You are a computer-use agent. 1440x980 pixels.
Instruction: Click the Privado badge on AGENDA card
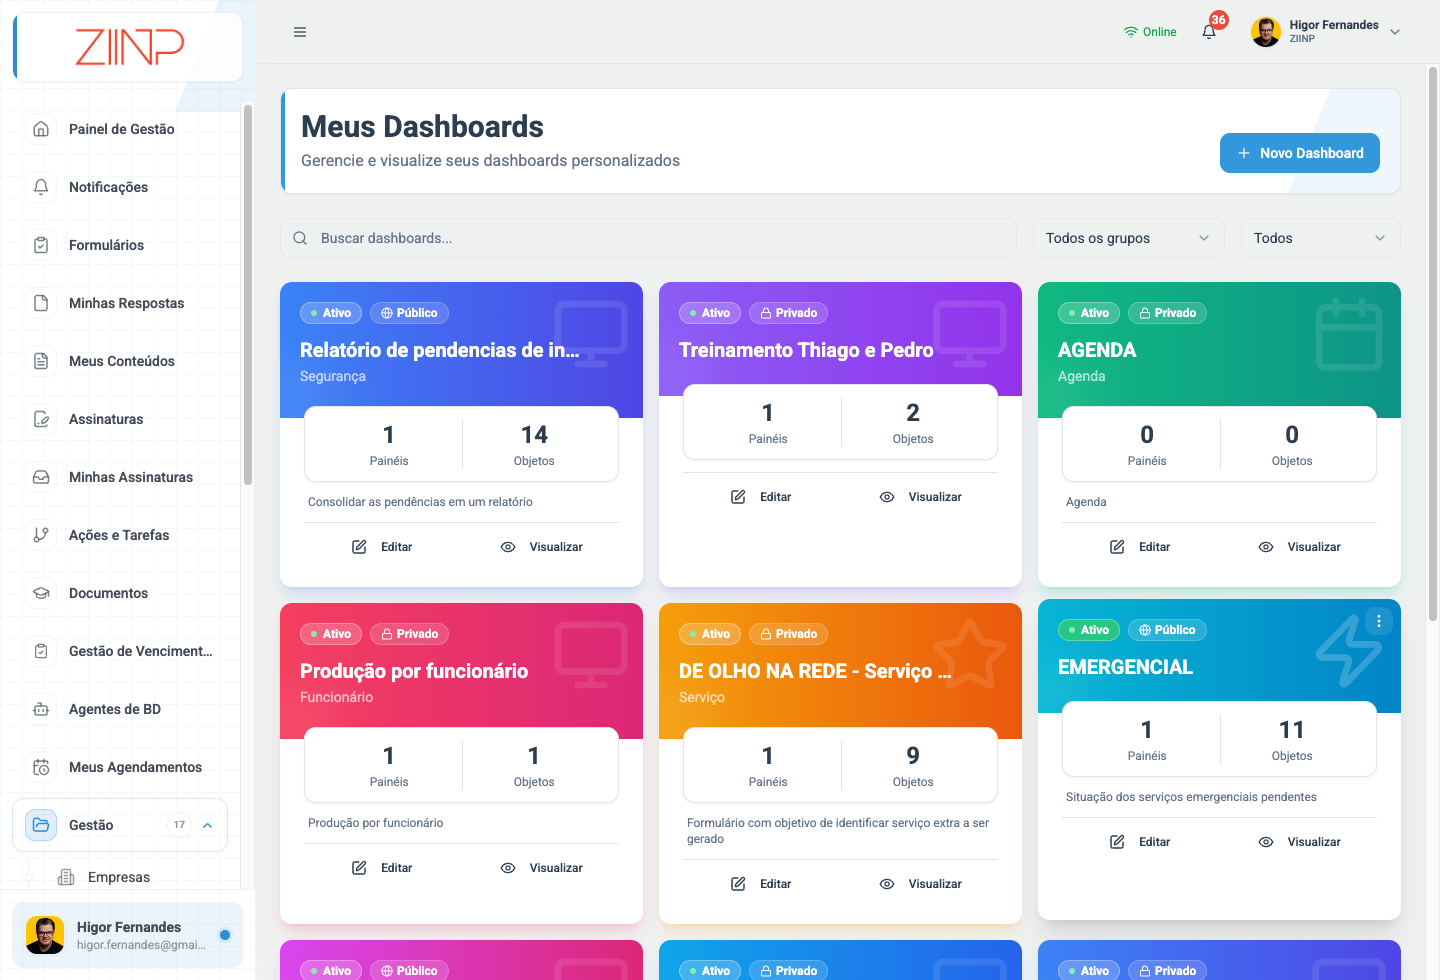(1168, 313)
